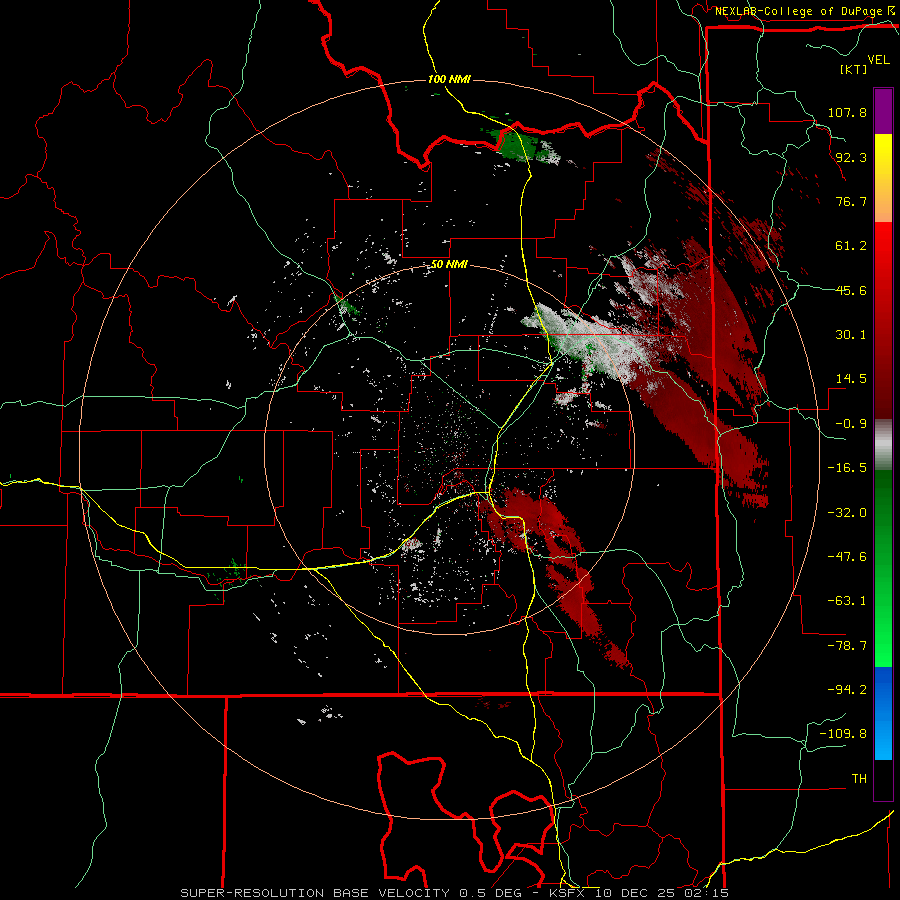This screenshot has width=900, height=900.
Task: Pick the blue segment of color bar
Action: pos(883,713)
